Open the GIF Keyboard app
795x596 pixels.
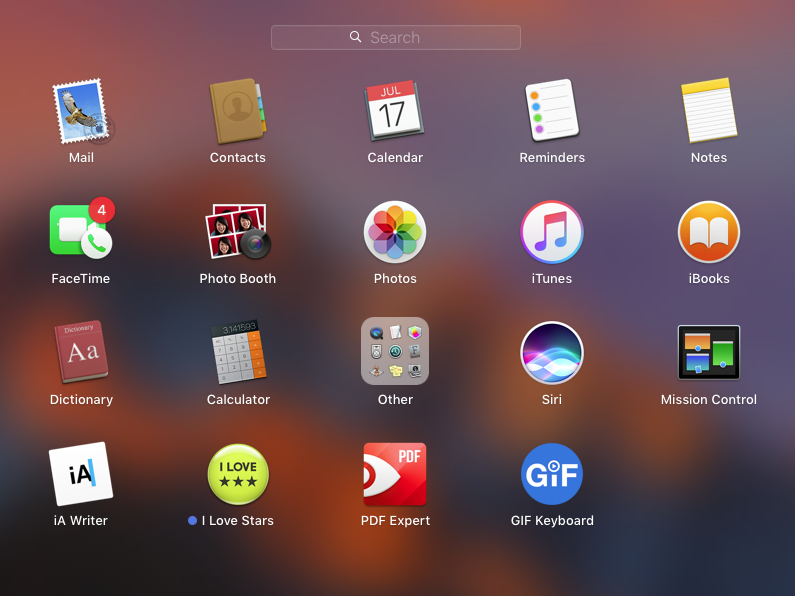tap(552, 474)
